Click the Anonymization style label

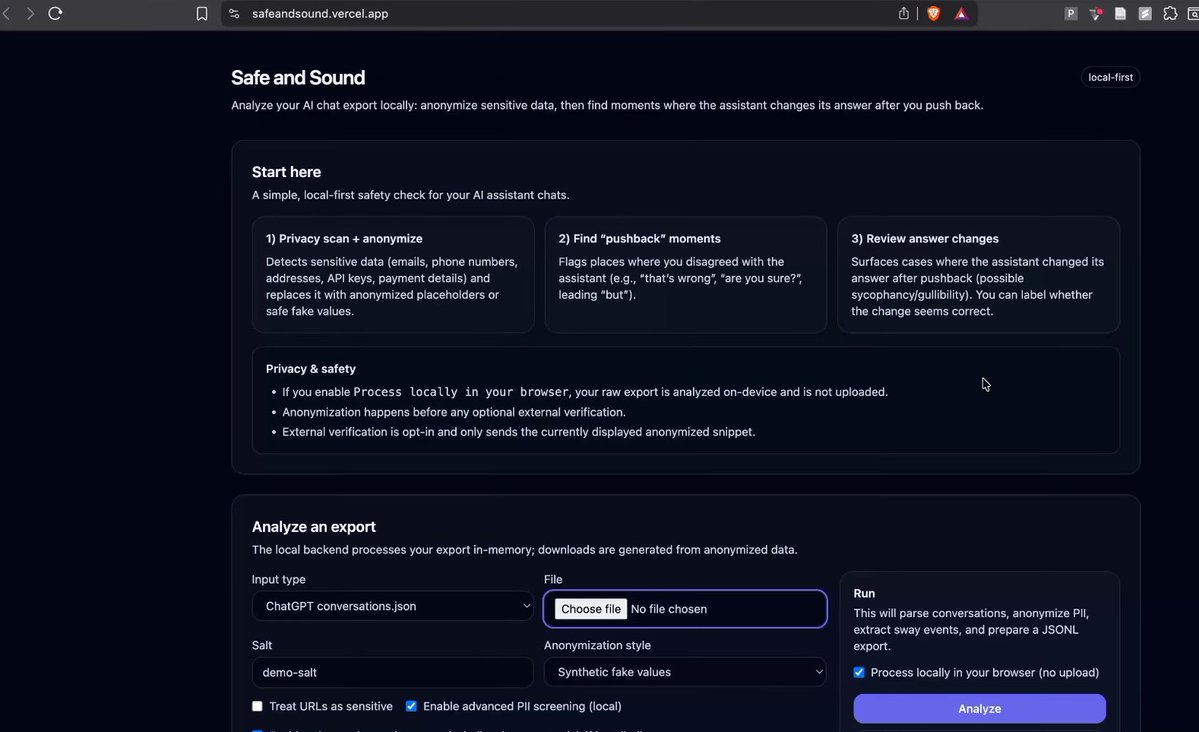pos(597,645)
